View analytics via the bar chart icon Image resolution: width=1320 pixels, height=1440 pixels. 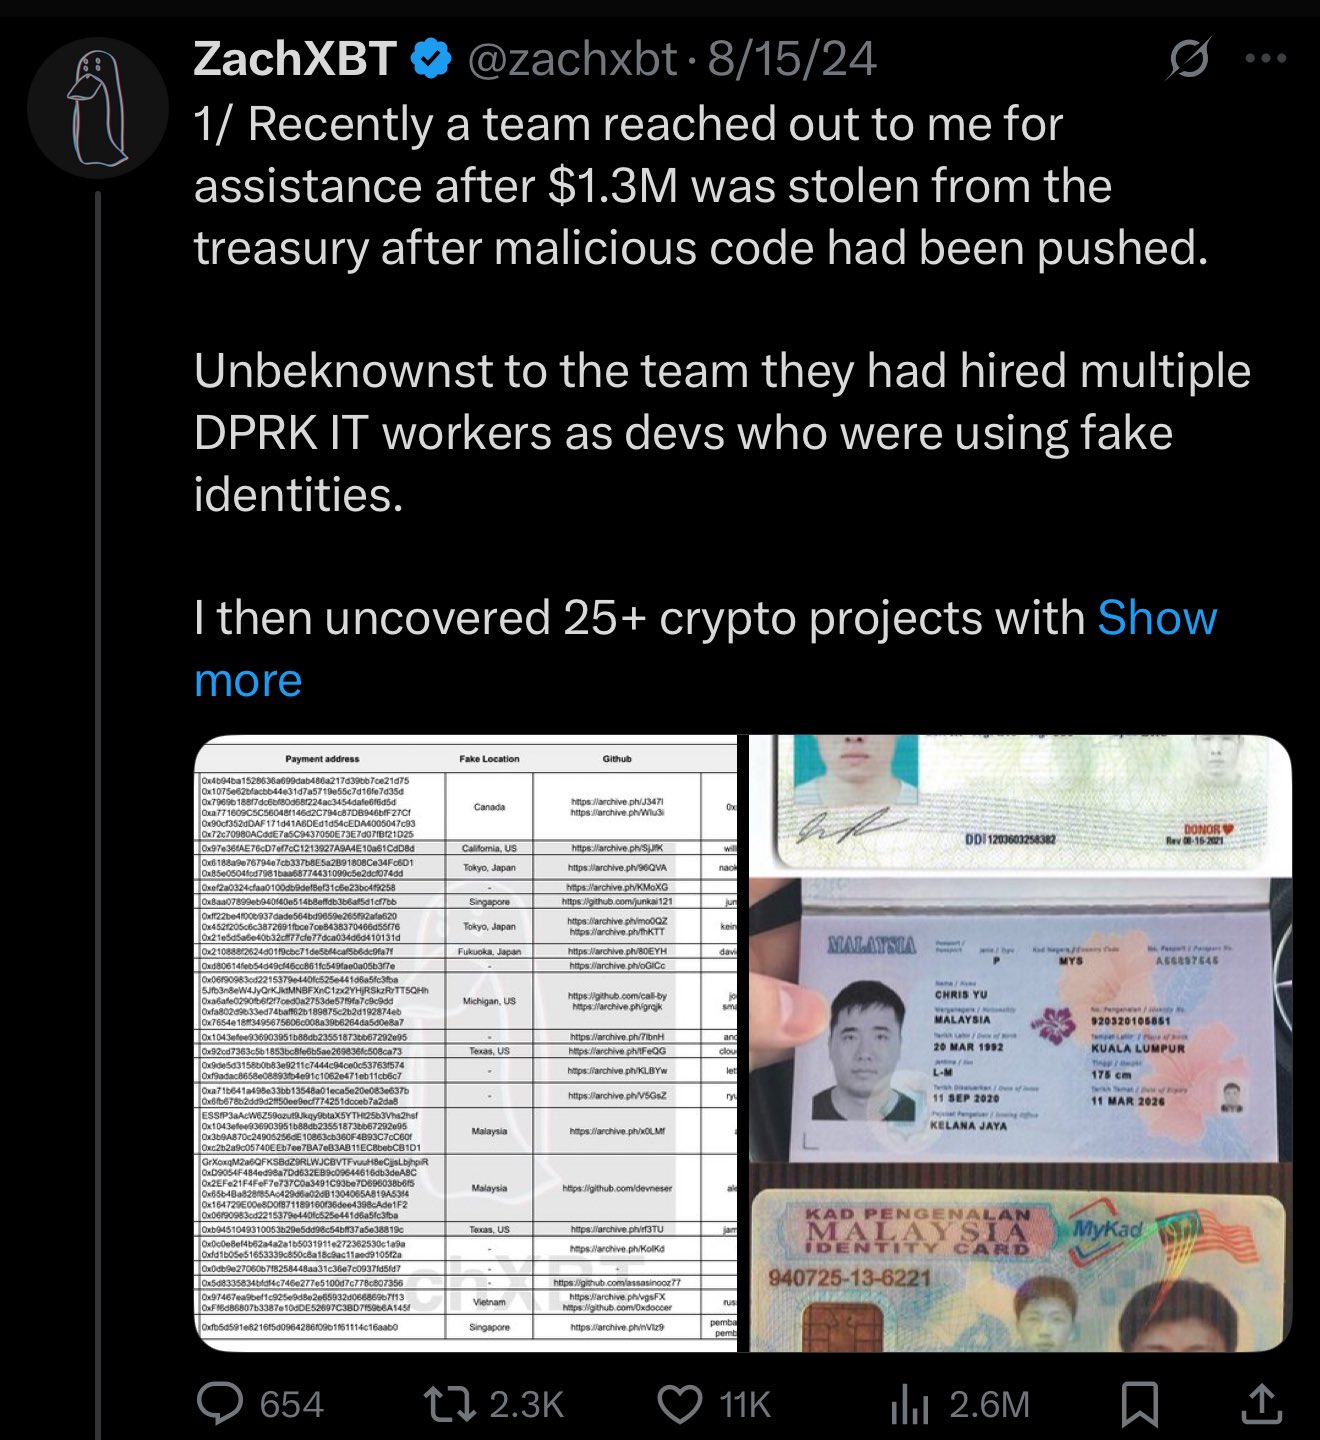pyautogui.click(x=909, y=1404)
